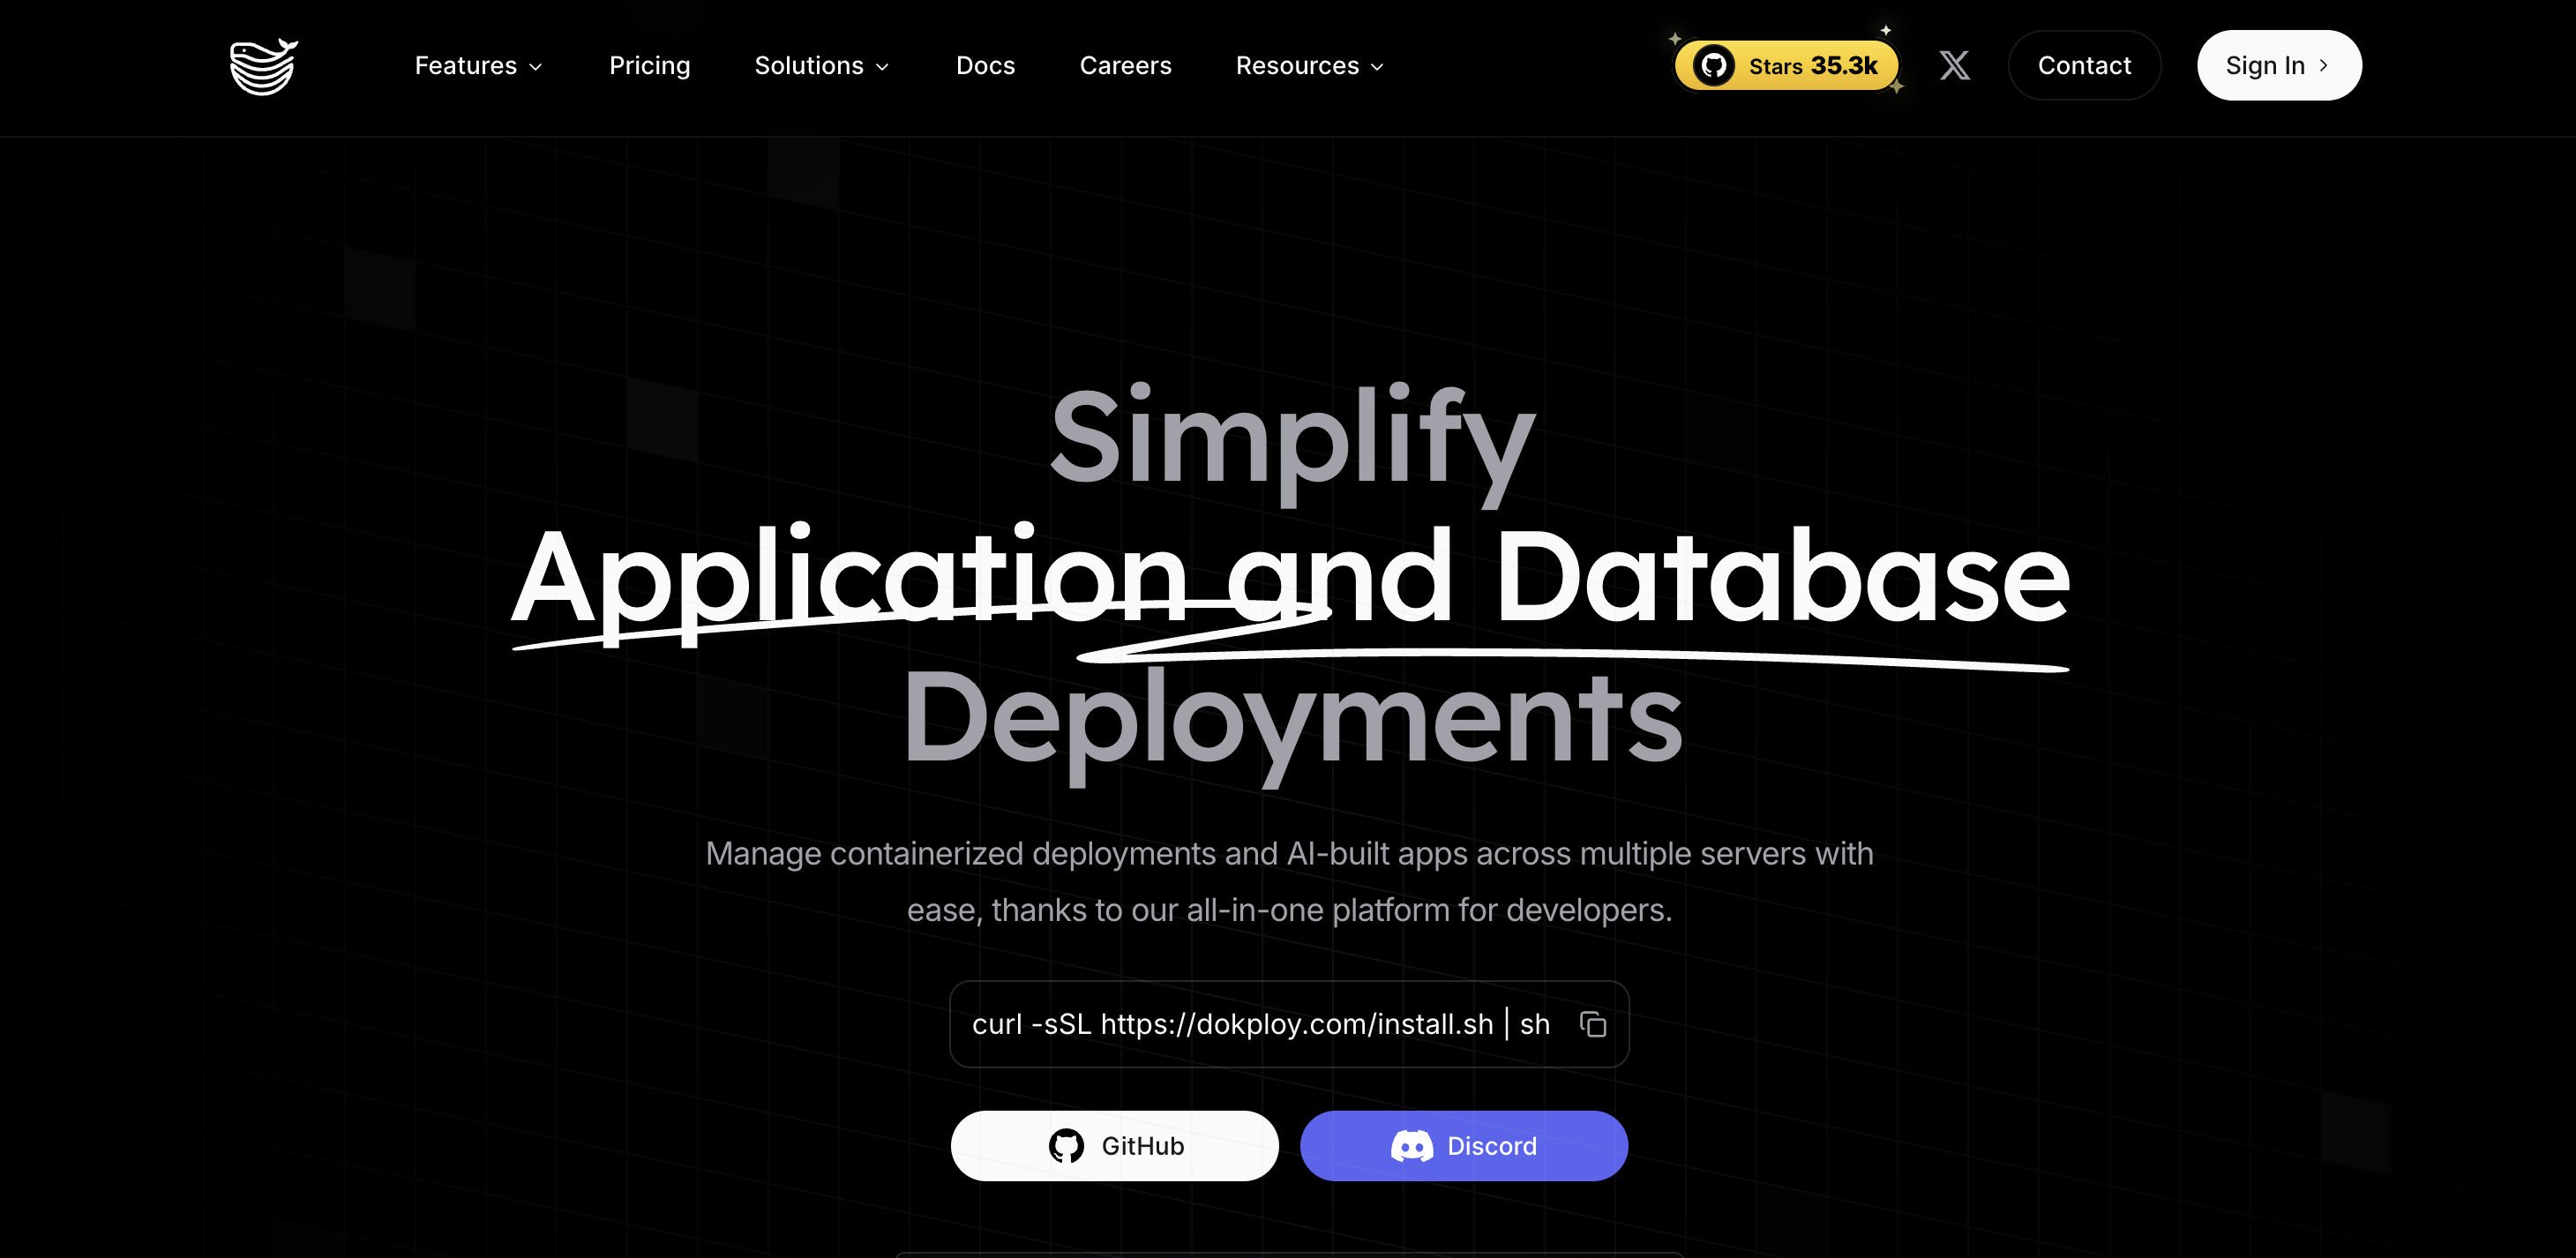Click the Contact button
The image size is (2576, 1258).
(2084, 66)
